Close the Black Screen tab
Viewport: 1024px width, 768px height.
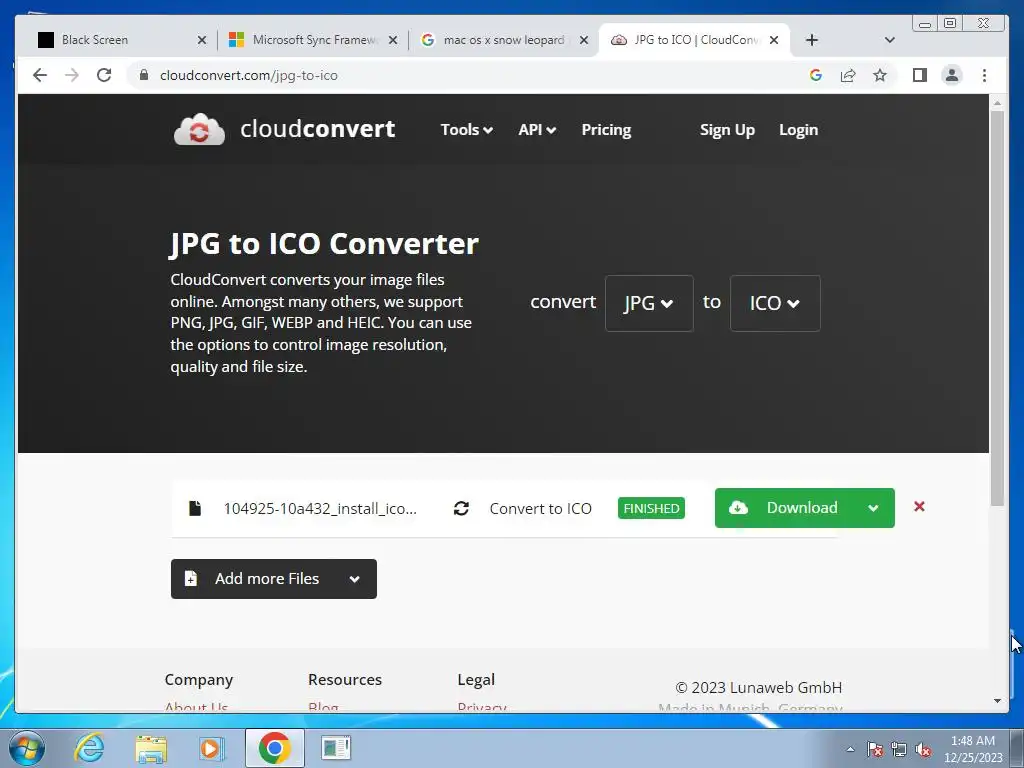pos(202,40)
